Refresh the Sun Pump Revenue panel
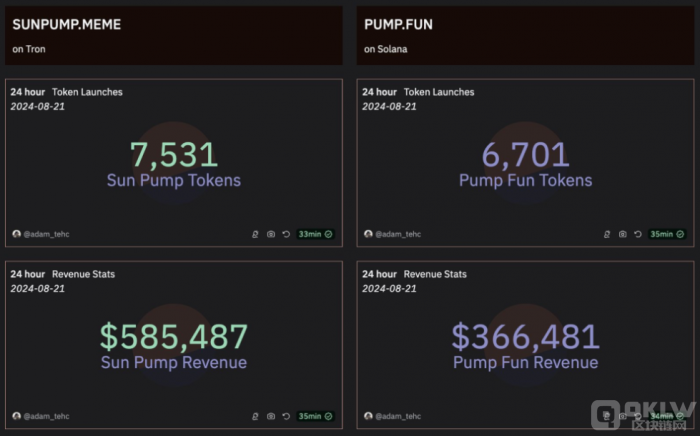Image resolution: width=700 pixels, height=436 pixels. coord(286,415)
